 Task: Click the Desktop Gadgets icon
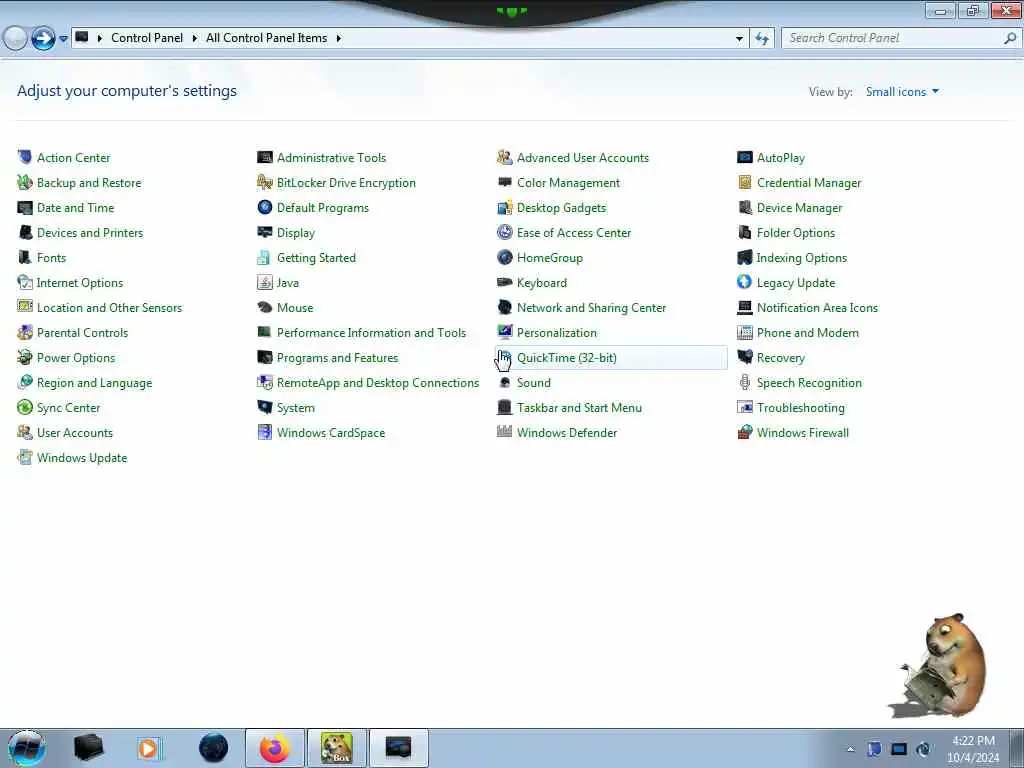[504, 208]
